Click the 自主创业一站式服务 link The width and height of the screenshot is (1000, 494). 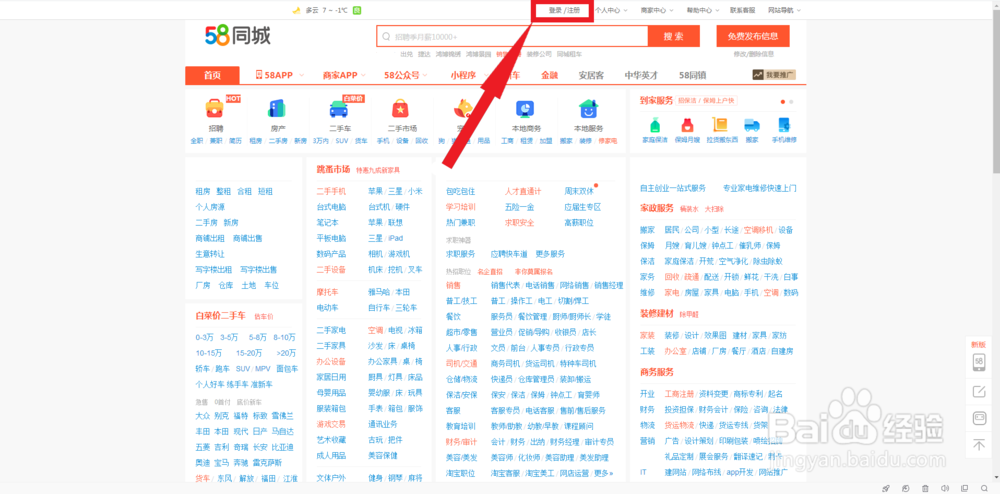point(673,189)
